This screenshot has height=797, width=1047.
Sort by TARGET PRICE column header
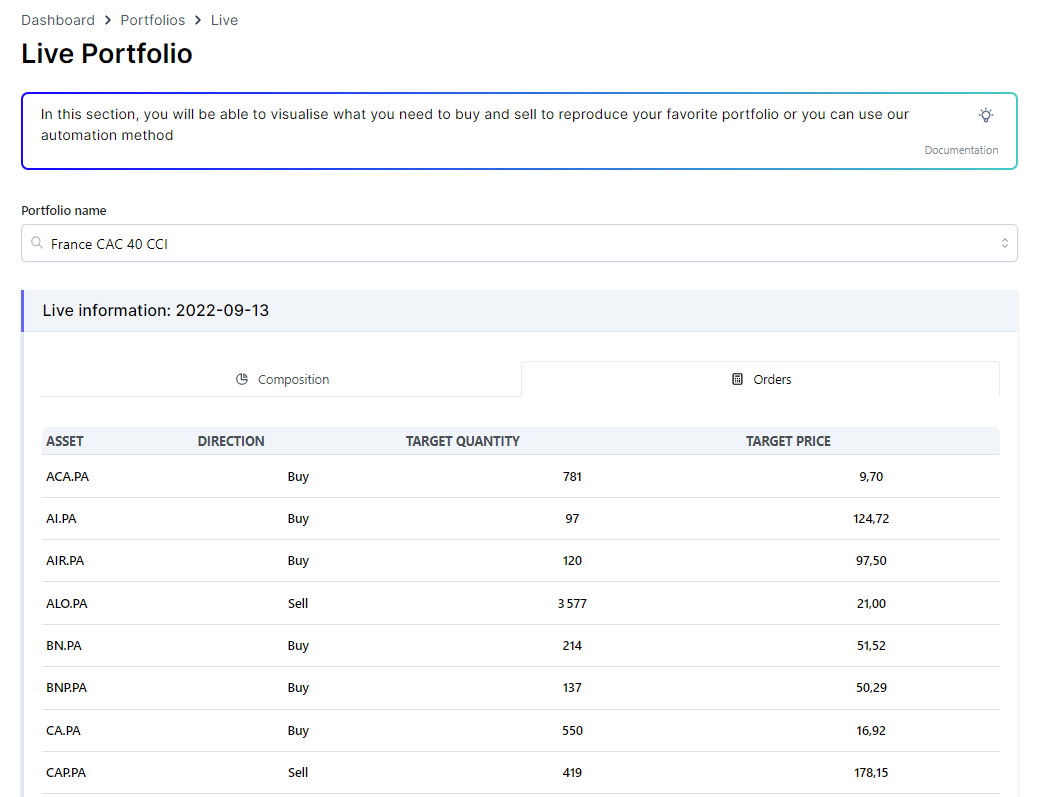tap(788, 441)
